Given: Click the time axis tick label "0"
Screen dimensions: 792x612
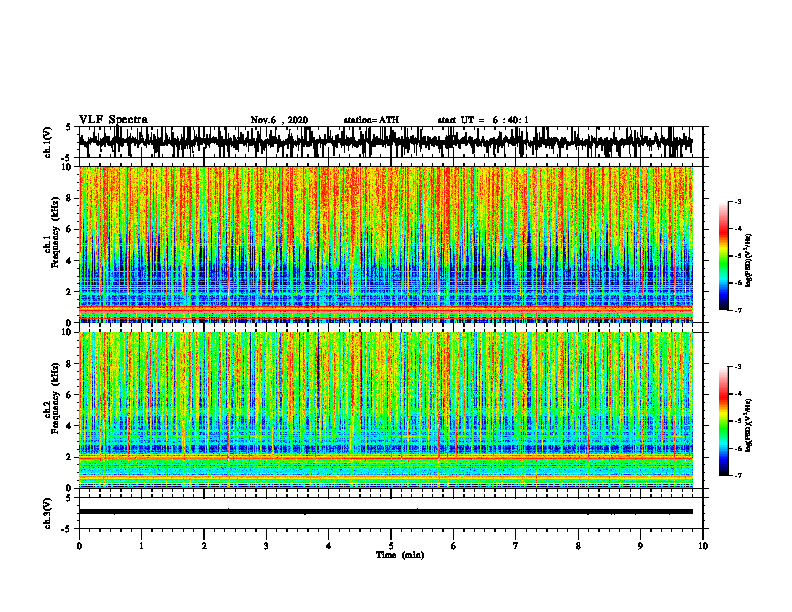Looking at the screenshot, I should point(79,546).
